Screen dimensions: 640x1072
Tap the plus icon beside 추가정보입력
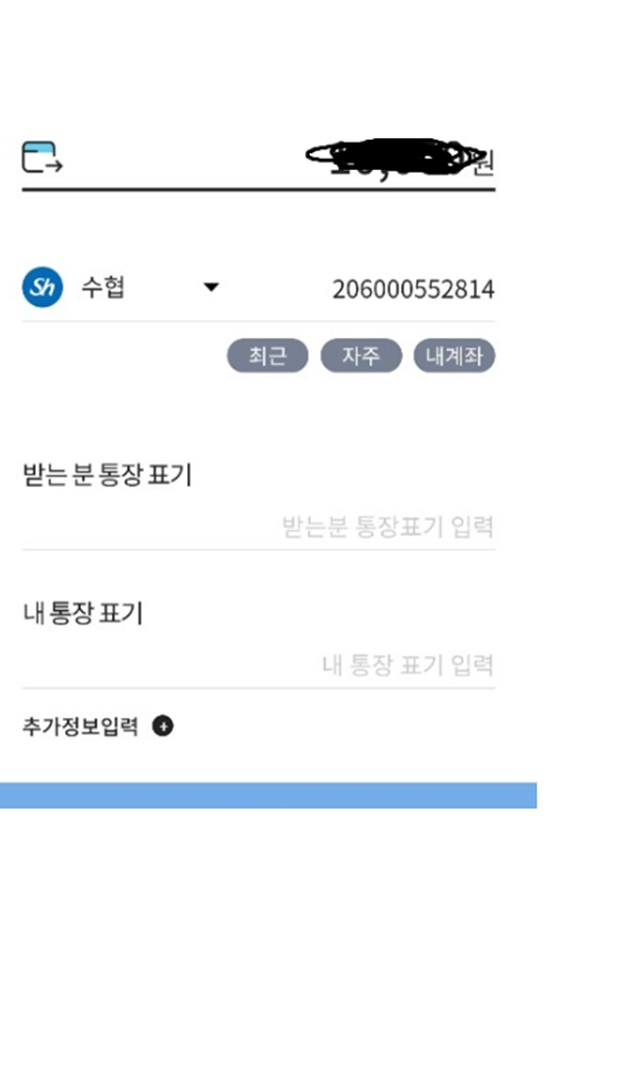click(x=163, y=725)
